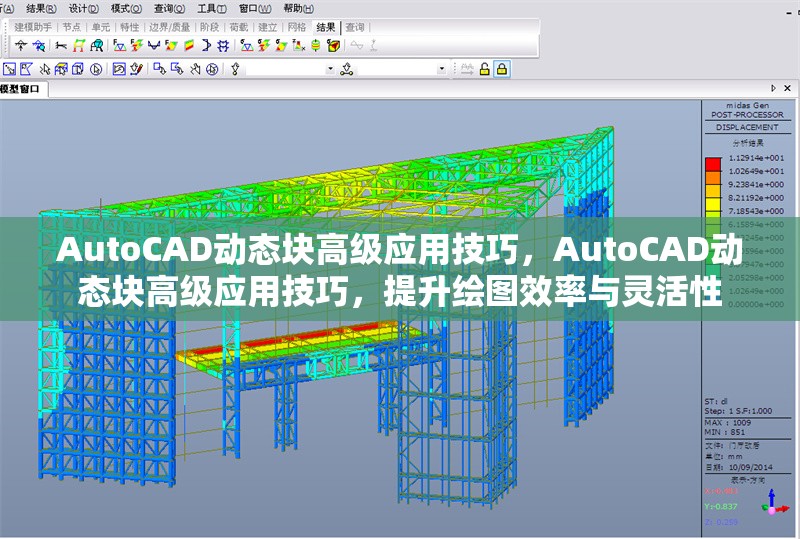Image resolution: width=800 pixels, height=539 pixels.
Task: Switch to the 节点 toolbar tab
Action: pos(72,27)
